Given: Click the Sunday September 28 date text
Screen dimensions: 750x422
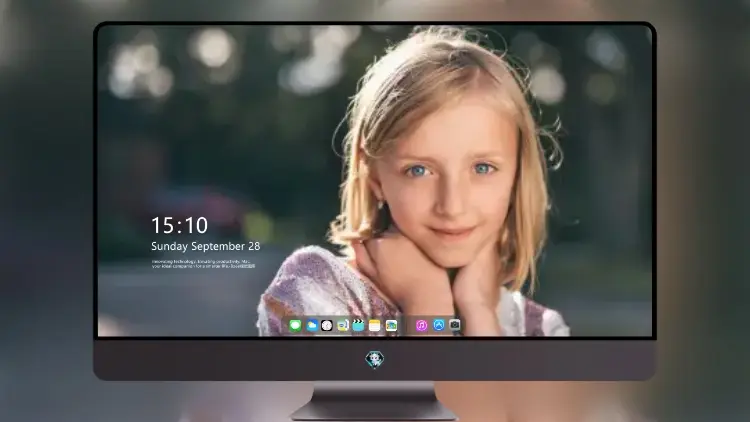Looking at the screenshot, I should coord(206,246).
